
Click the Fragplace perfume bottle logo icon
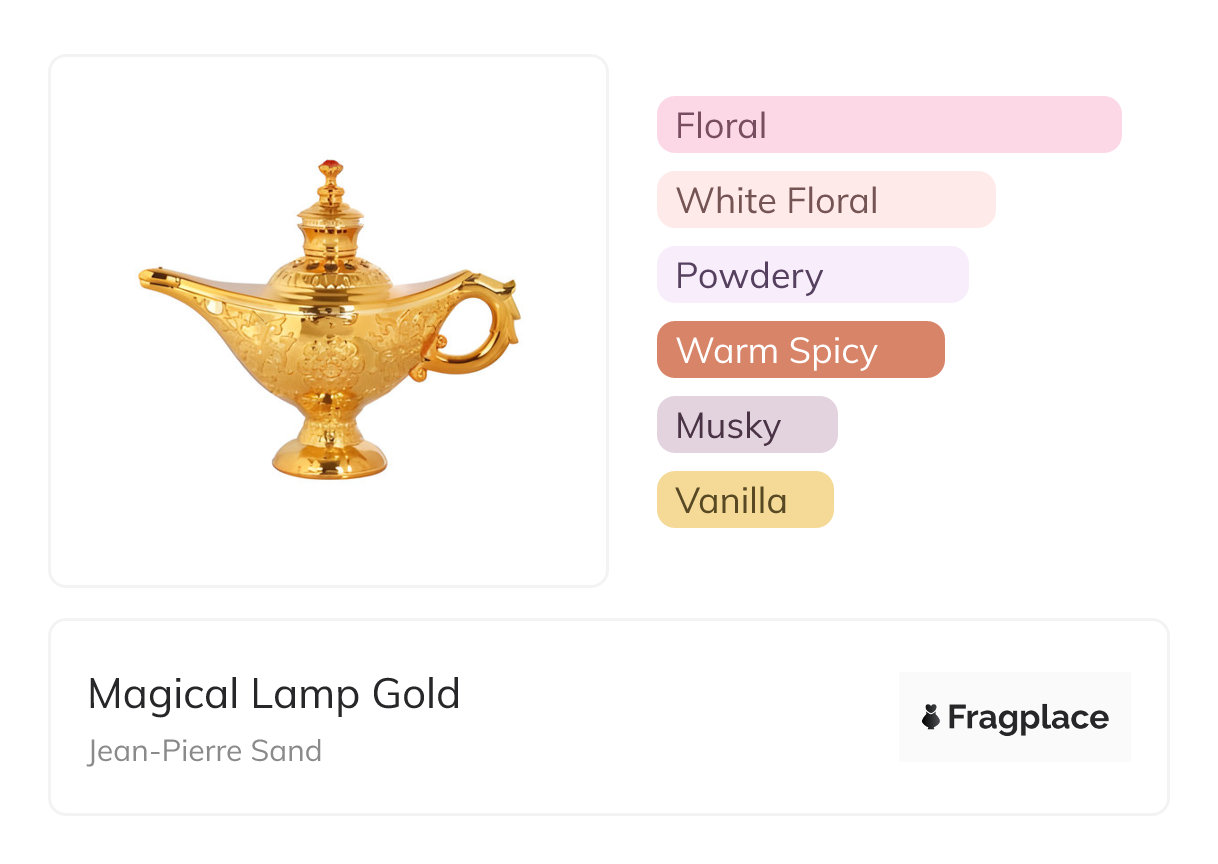coord(931,717)
